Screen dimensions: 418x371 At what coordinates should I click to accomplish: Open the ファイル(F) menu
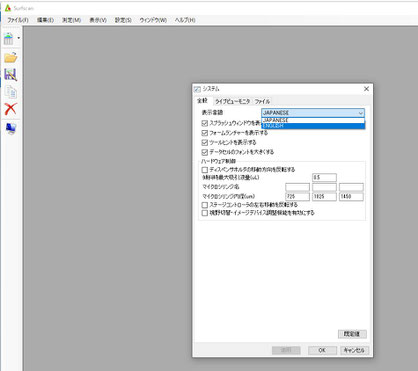click(18, 20)
